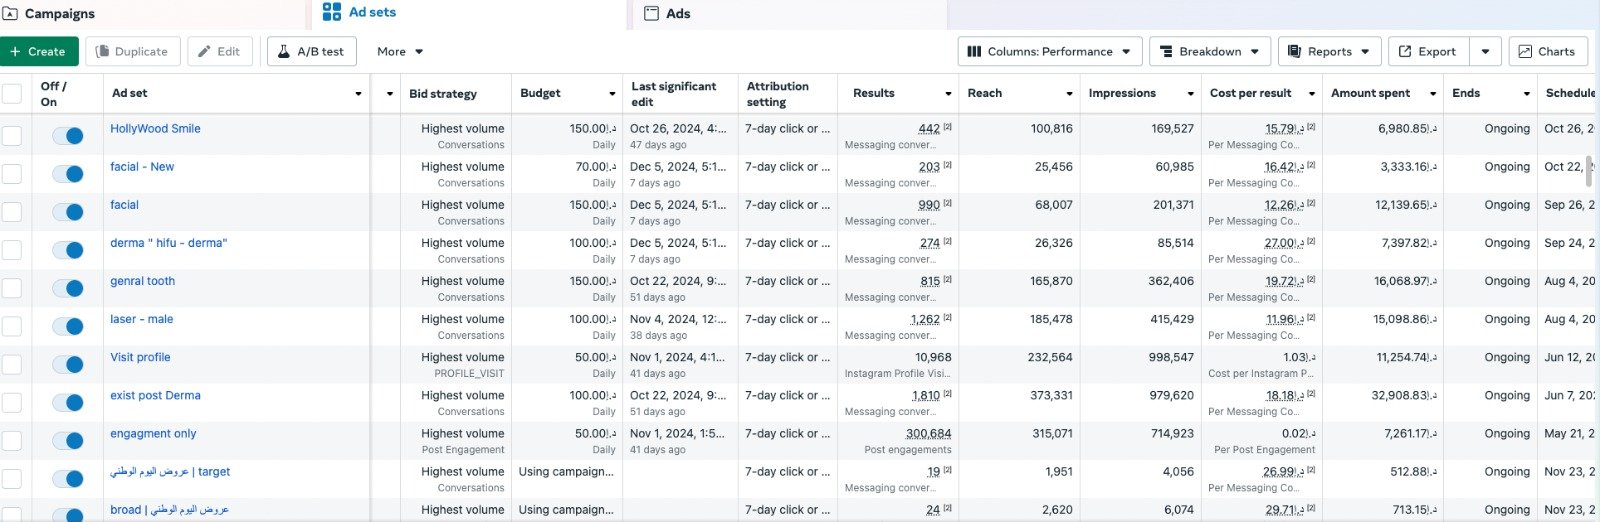This screenshot has height=522, width=1600.
Task: Check the select-all checkbox in header
Action: coord(12,94)
